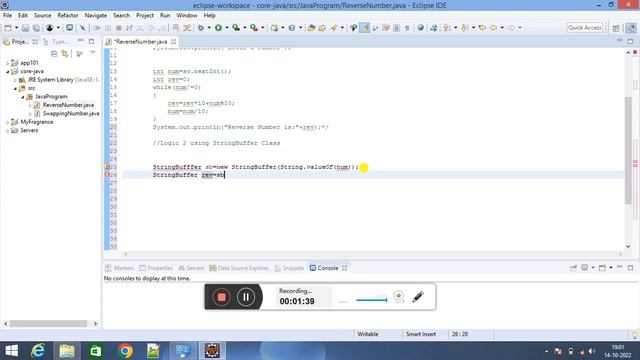Screen dimensions: 640x360
Task: Click the Open Perspective icon
Action: click(616, 28)
